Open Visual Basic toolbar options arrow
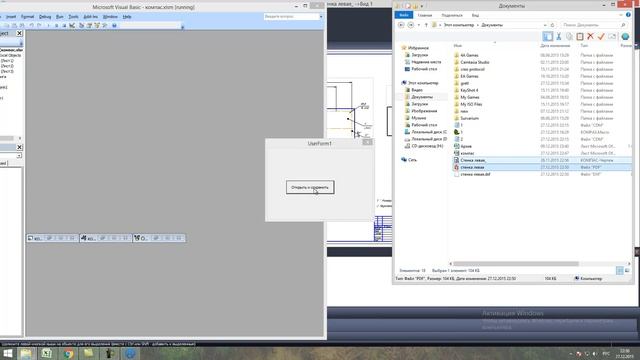Image resolution: width=640 pixels, height=360 pixels. tap(182, 27)
